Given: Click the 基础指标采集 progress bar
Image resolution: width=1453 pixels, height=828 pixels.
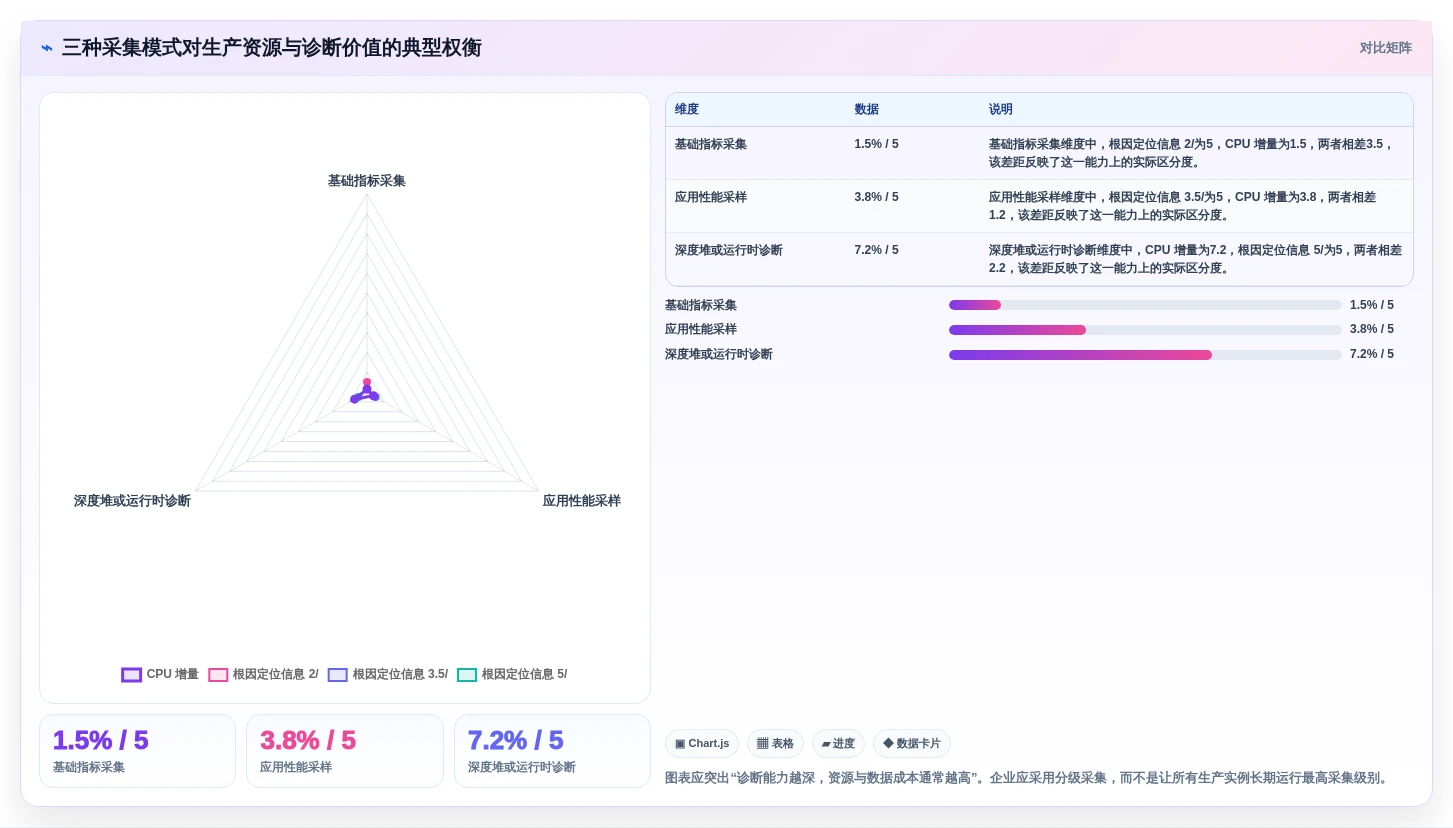Looking at the screenshot, I should point(1145,305).
